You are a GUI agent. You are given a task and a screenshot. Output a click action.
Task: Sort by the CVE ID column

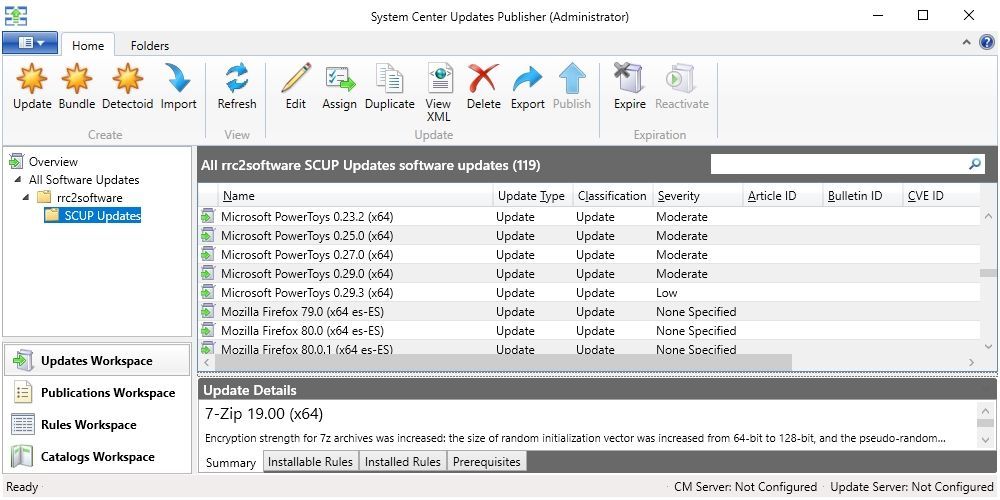tap(941, 196)
